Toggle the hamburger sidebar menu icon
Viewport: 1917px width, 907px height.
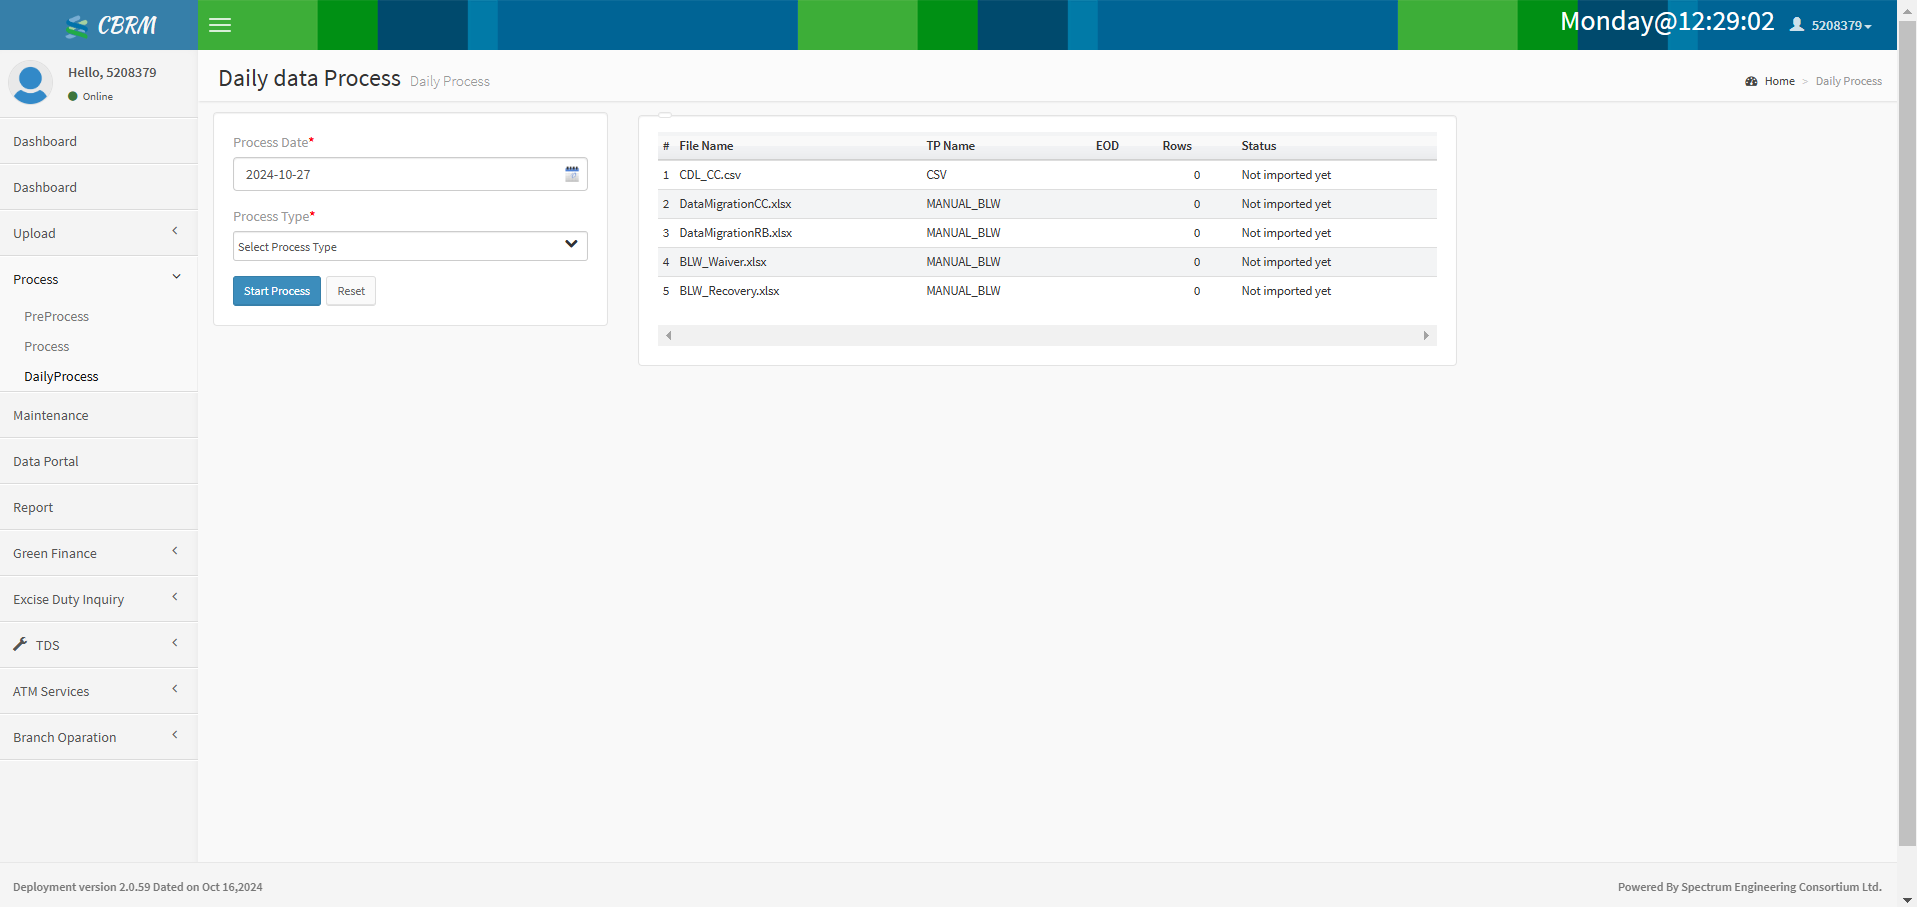click(x=220, y=25)
